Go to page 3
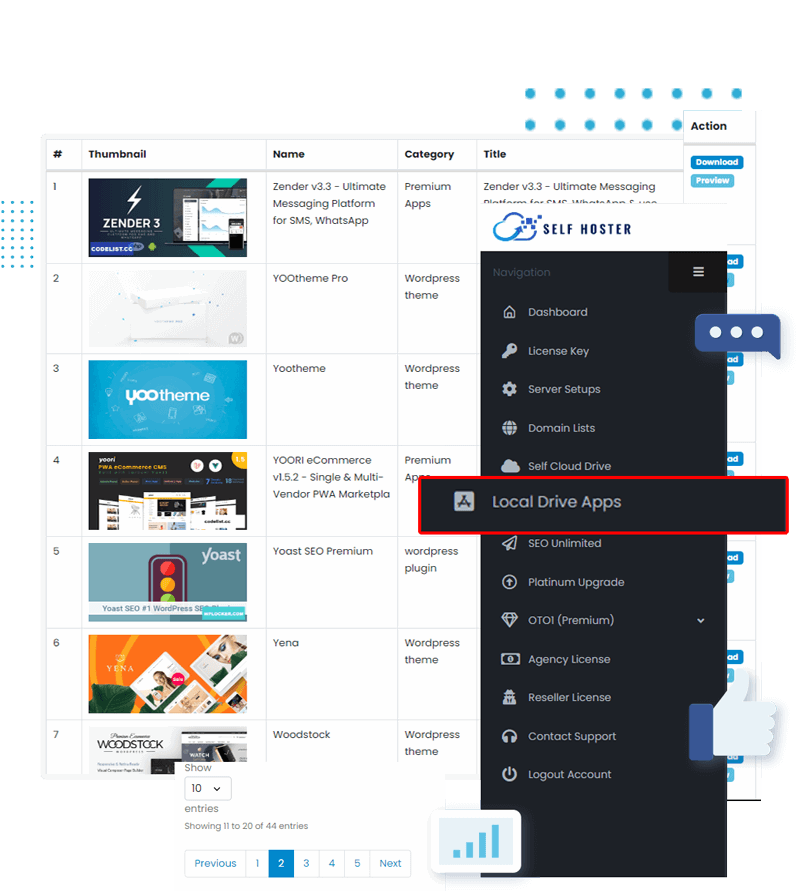This screenshot has width=800, height=891. [306, 863]
